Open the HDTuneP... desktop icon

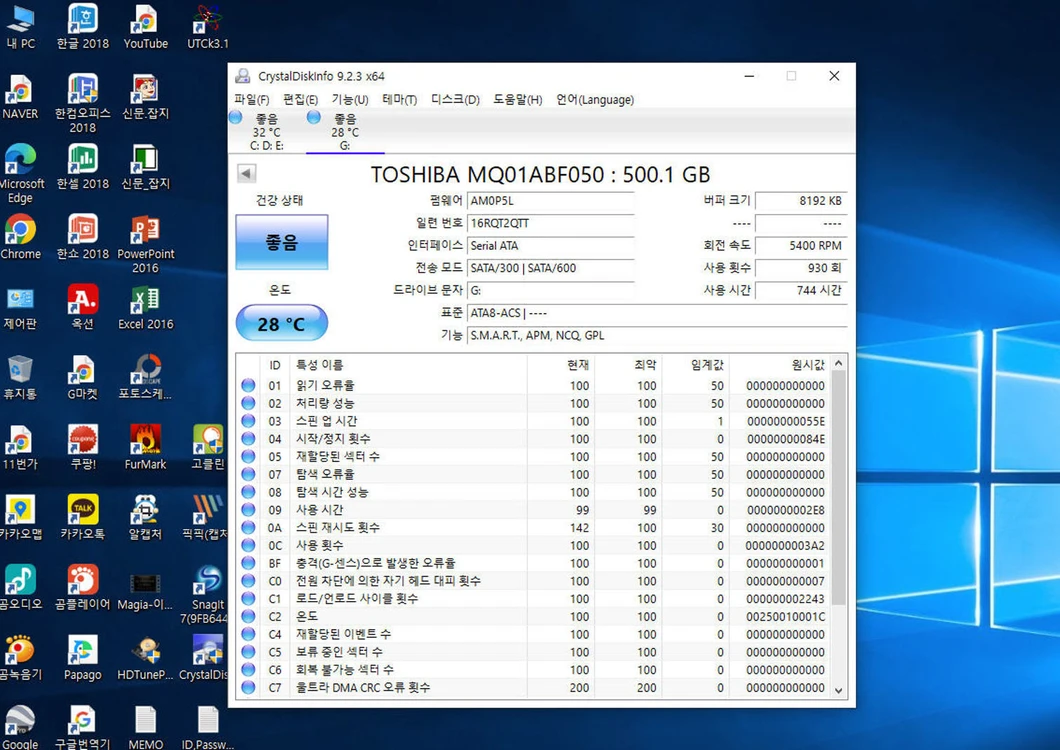[x=145, y=658]
